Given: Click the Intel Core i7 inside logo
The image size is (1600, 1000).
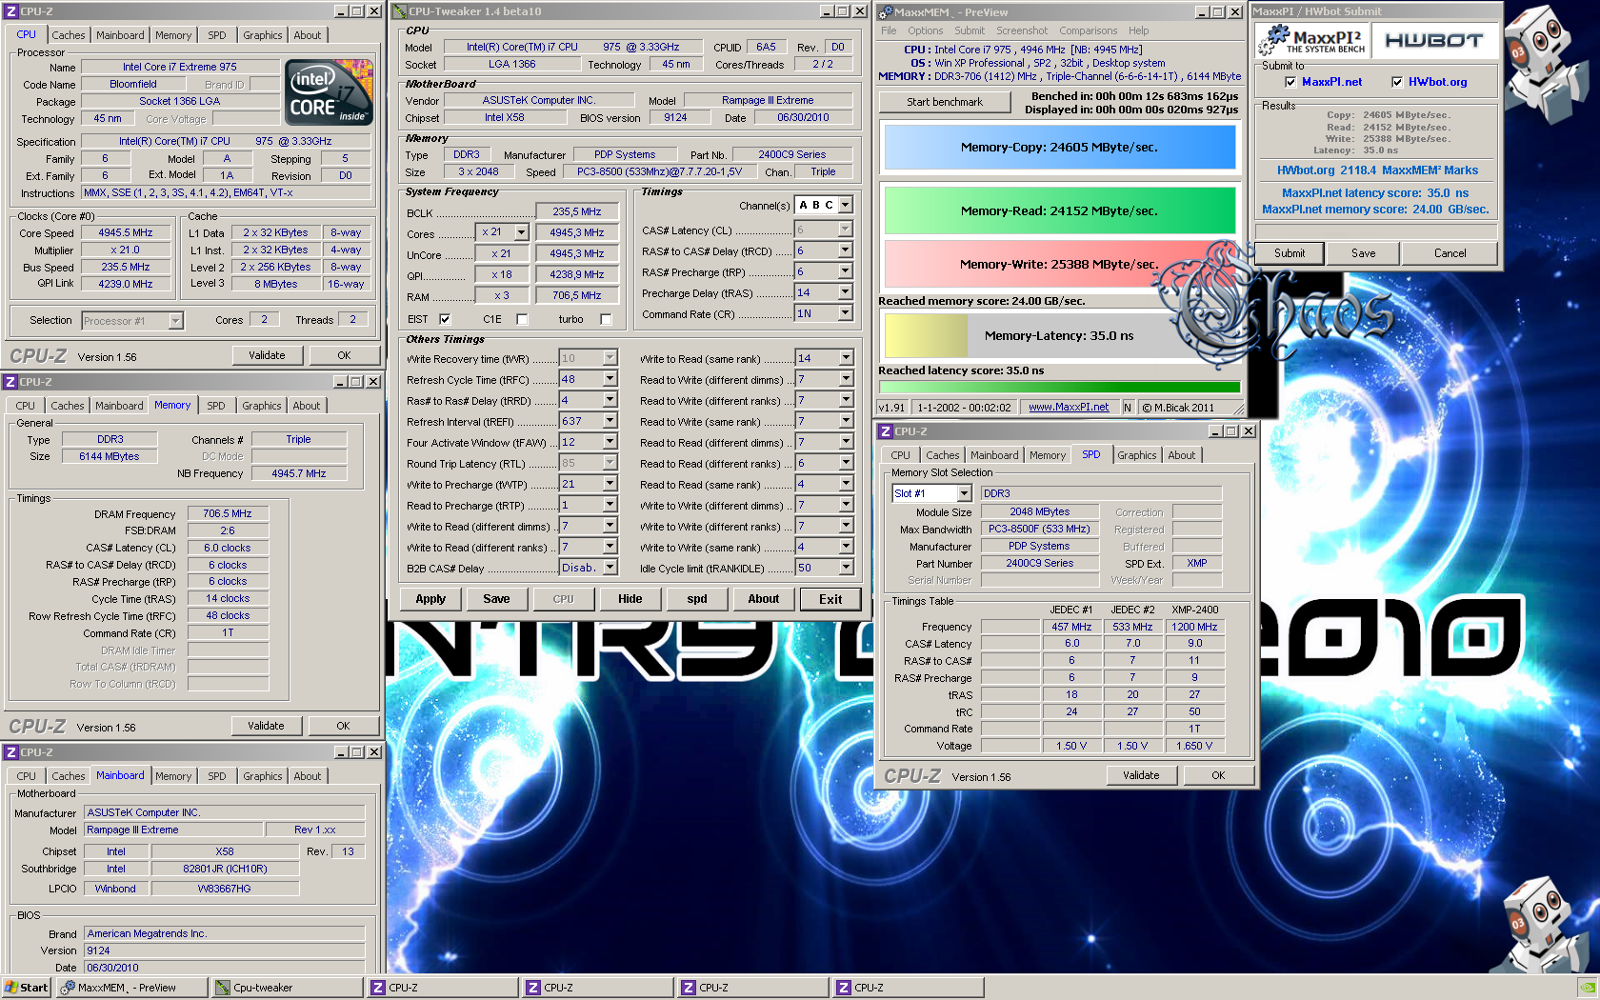Looking at the screenshot, I should [x=328, y=92].
